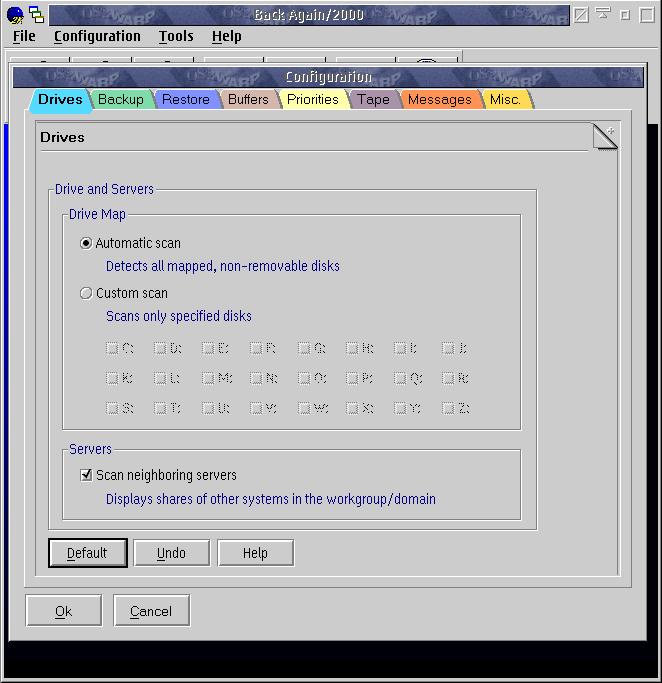Check the E: drive checkbox
This screenshot has width=662, height=683.
208,348
